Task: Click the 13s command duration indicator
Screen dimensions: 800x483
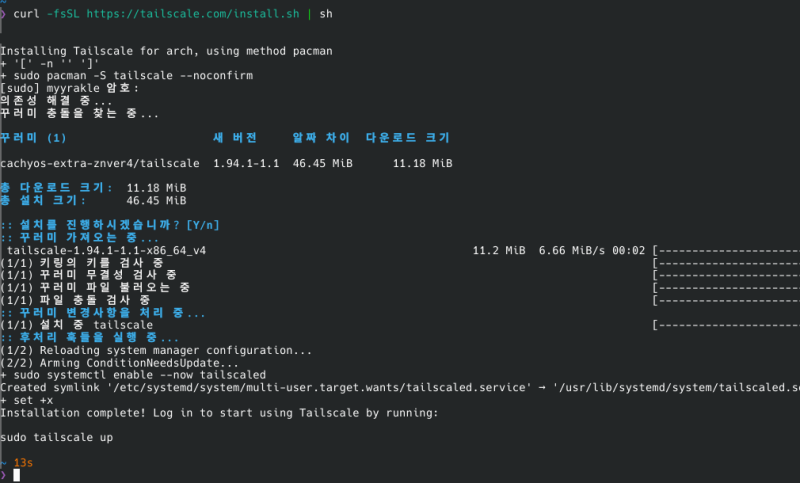Action: 23,462
